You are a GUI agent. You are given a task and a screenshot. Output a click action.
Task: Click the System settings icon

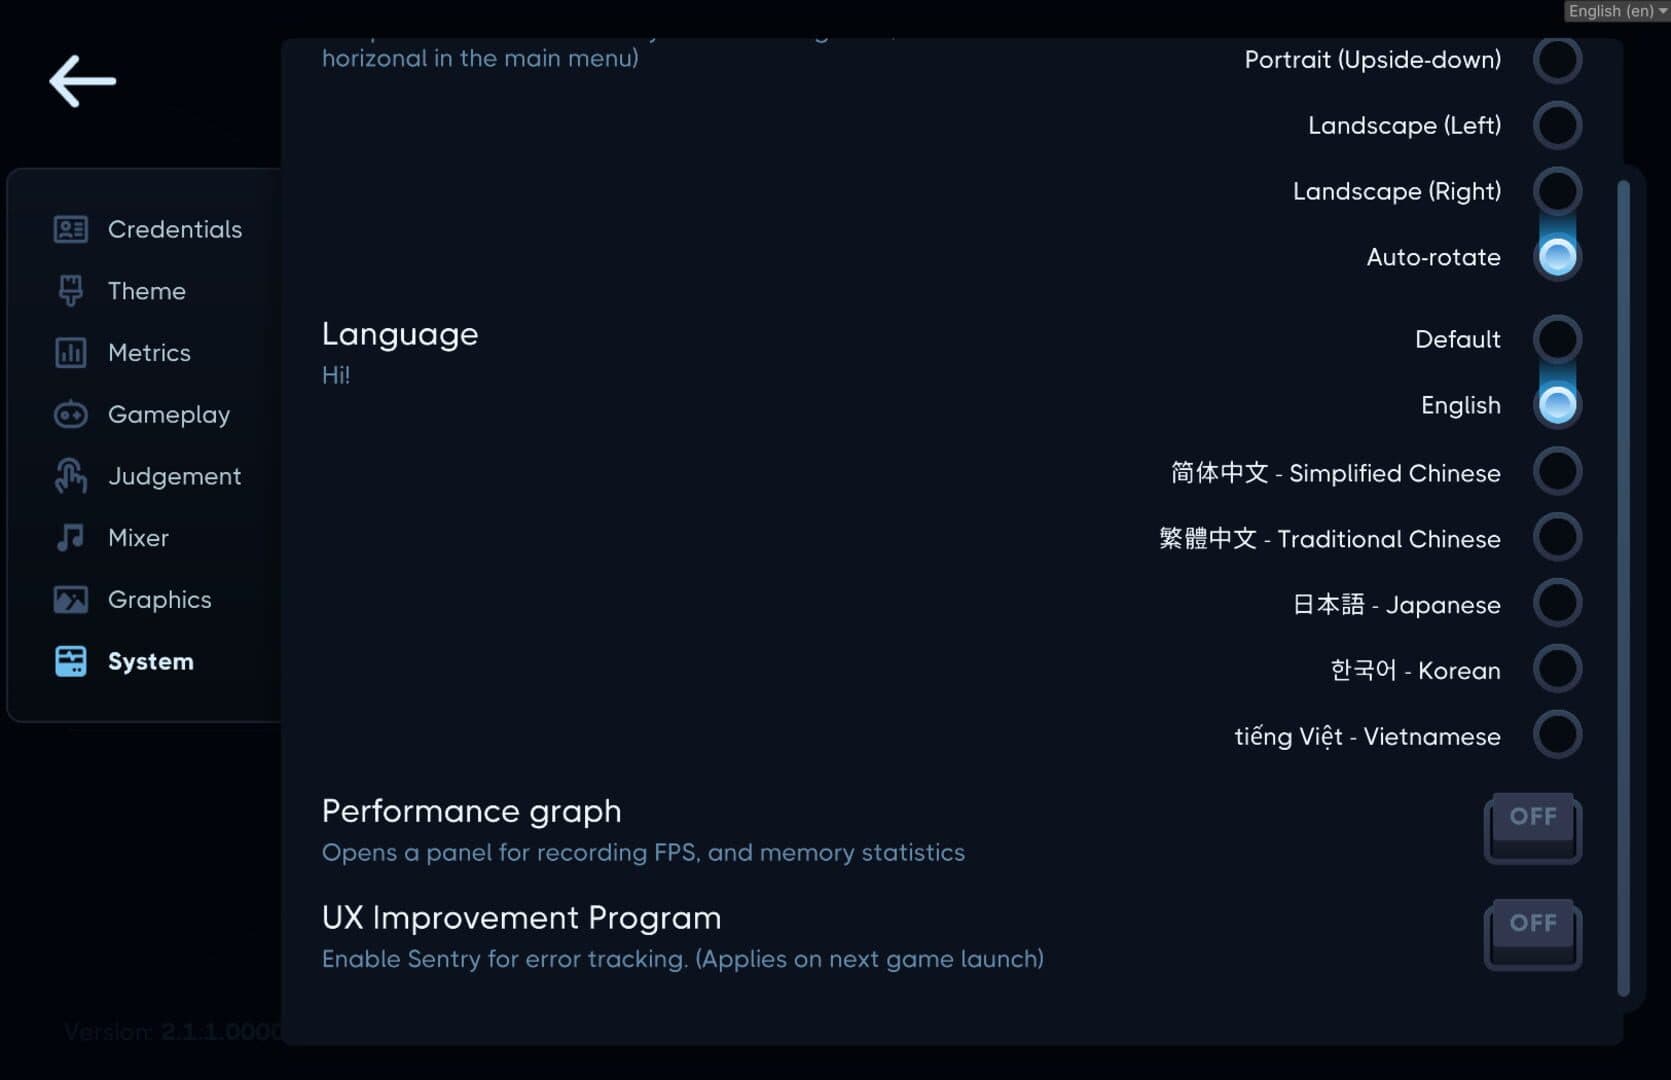pos(70,661)
